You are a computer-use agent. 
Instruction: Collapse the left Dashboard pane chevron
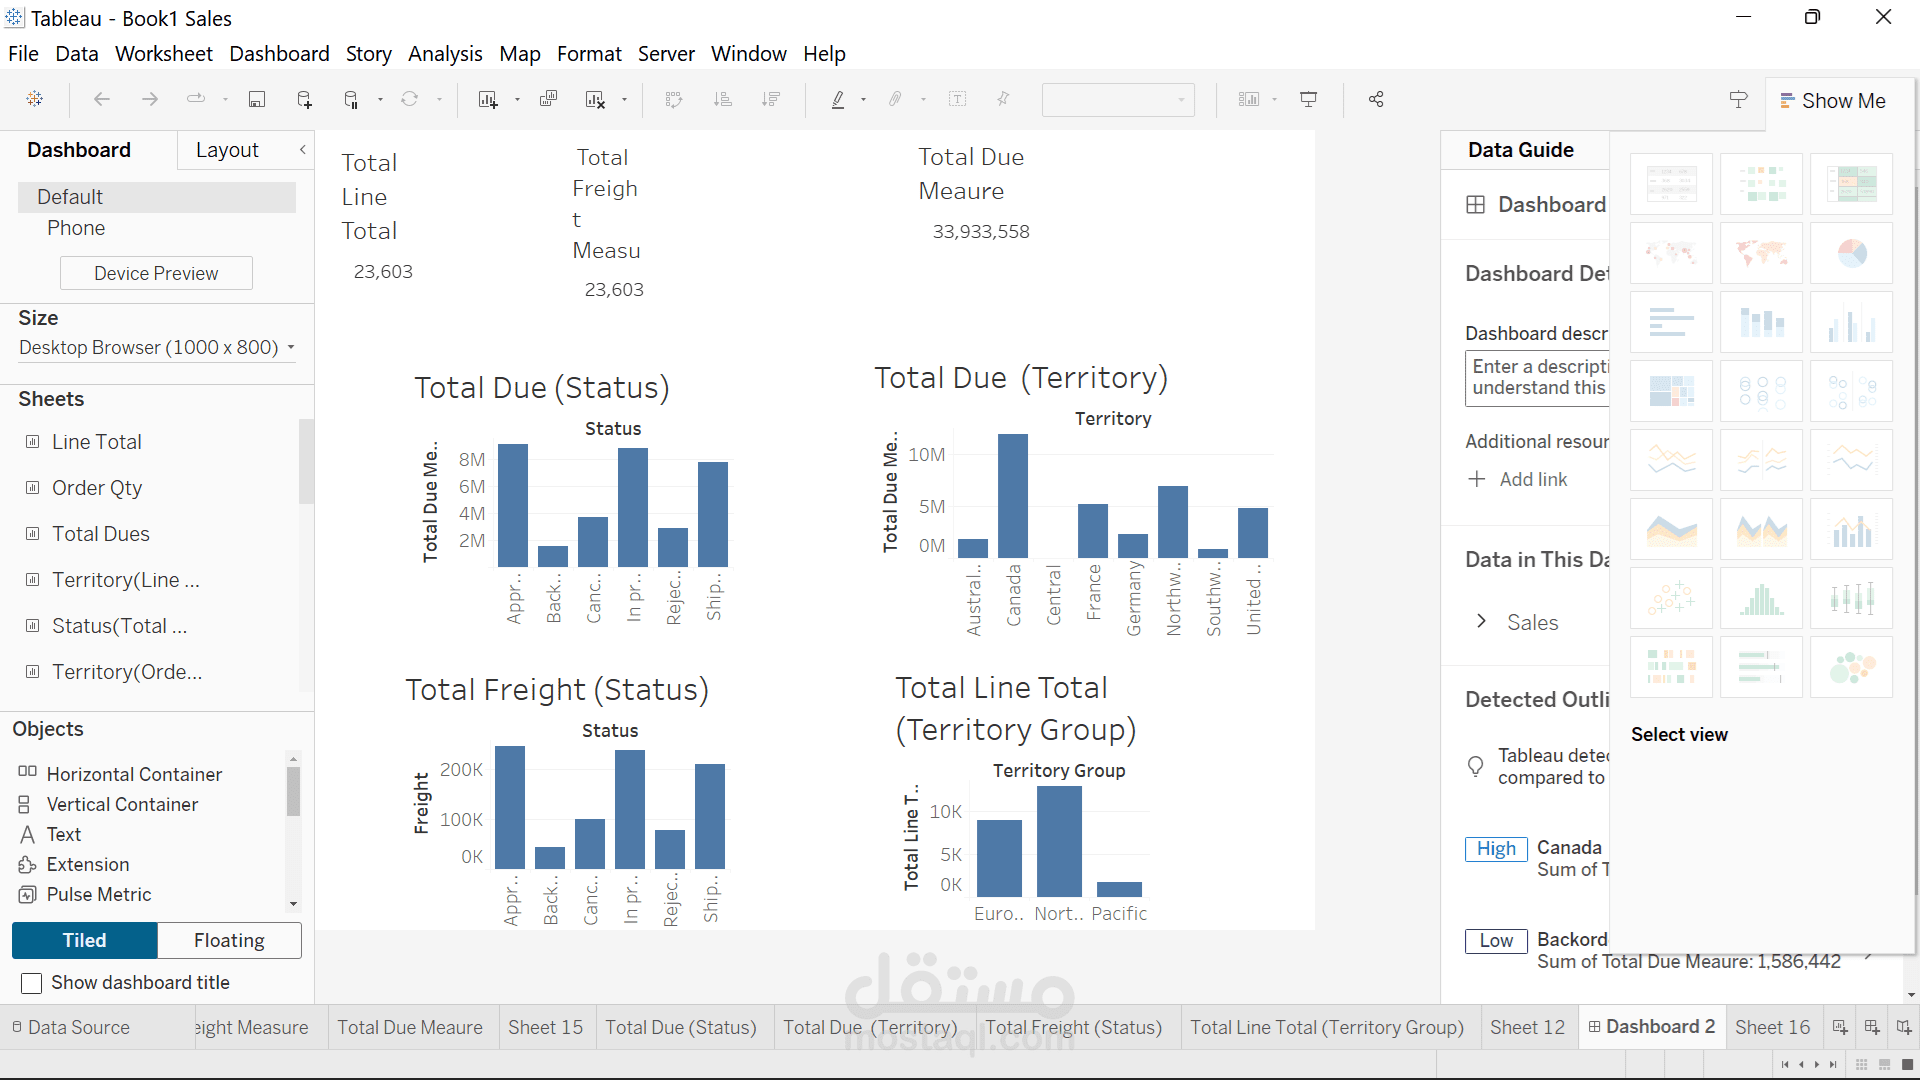point(302,150)
